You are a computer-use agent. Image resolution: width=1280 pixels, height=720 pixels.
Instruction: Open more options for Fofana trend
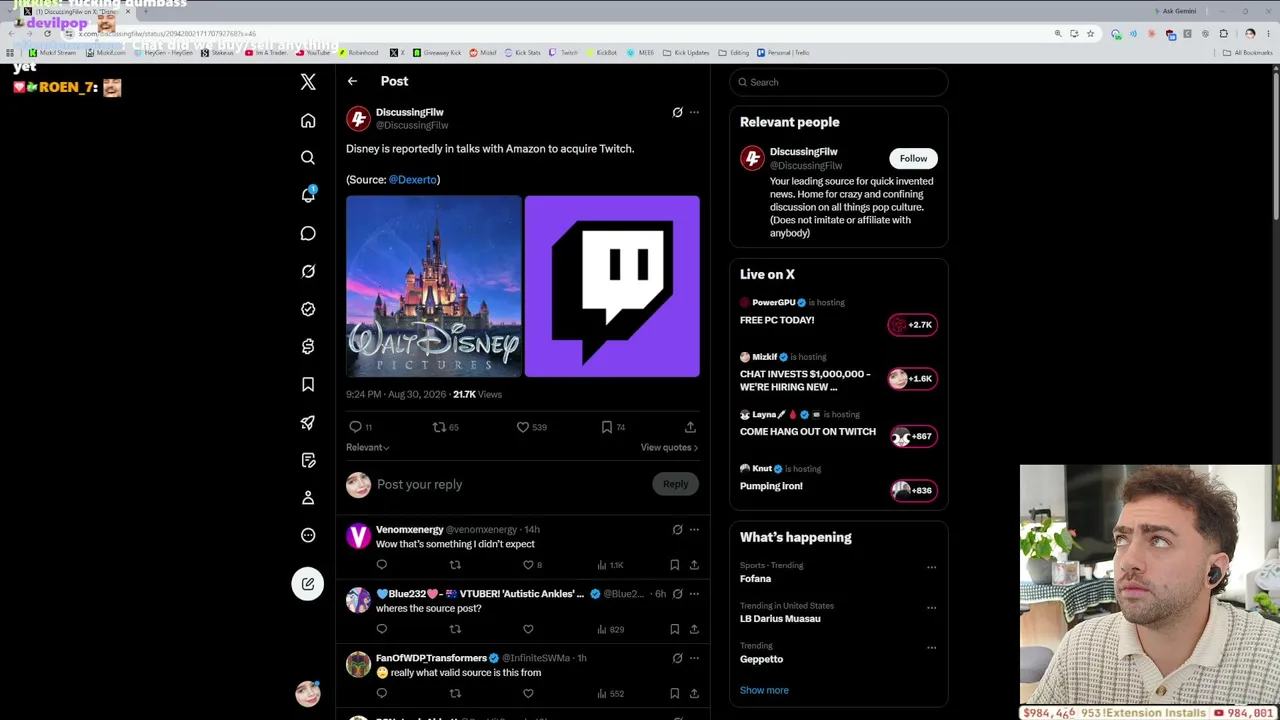(x=931, y=567)
